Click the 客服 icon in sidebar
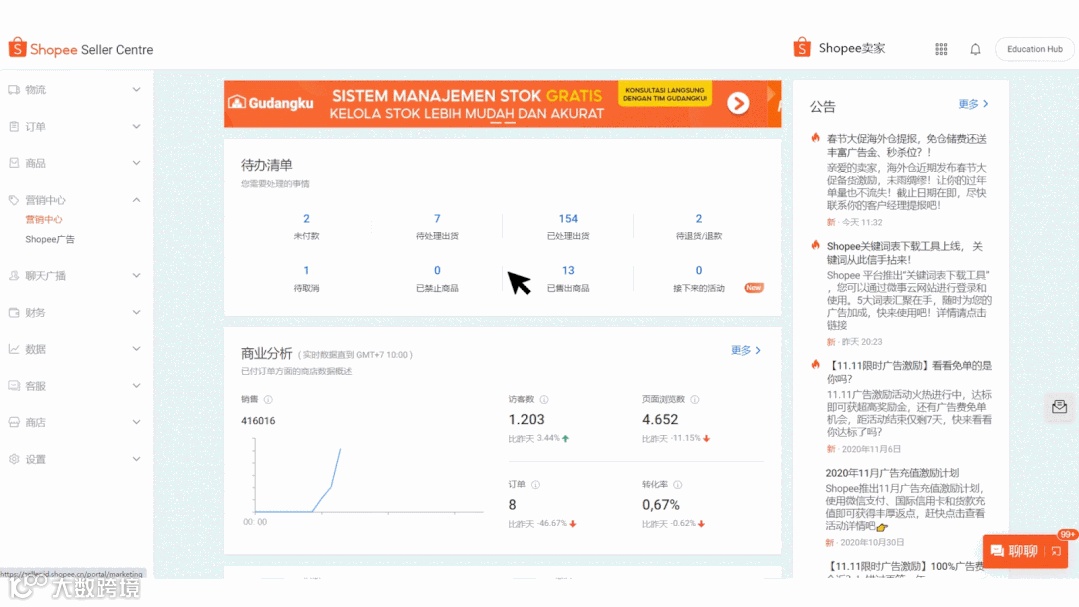 (x=14, y=385)
